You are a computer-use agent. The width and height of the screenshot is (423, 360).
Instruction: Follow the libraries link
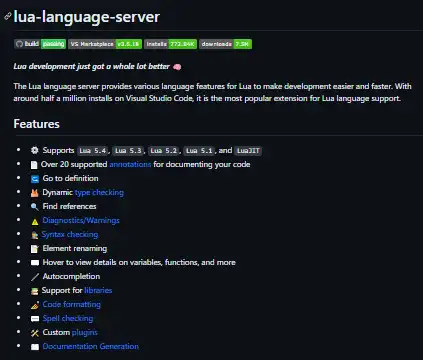98,290
